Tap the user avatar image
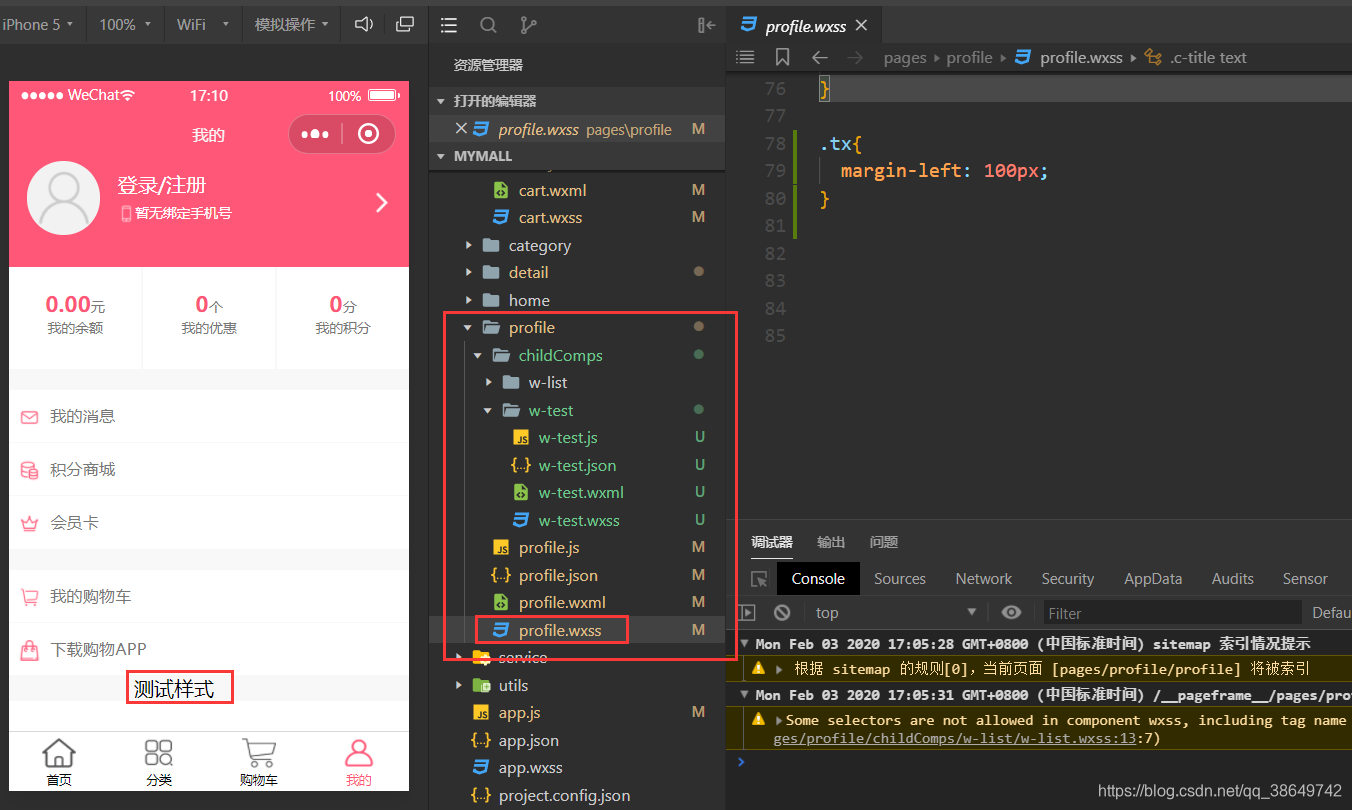 pos(65,198)
